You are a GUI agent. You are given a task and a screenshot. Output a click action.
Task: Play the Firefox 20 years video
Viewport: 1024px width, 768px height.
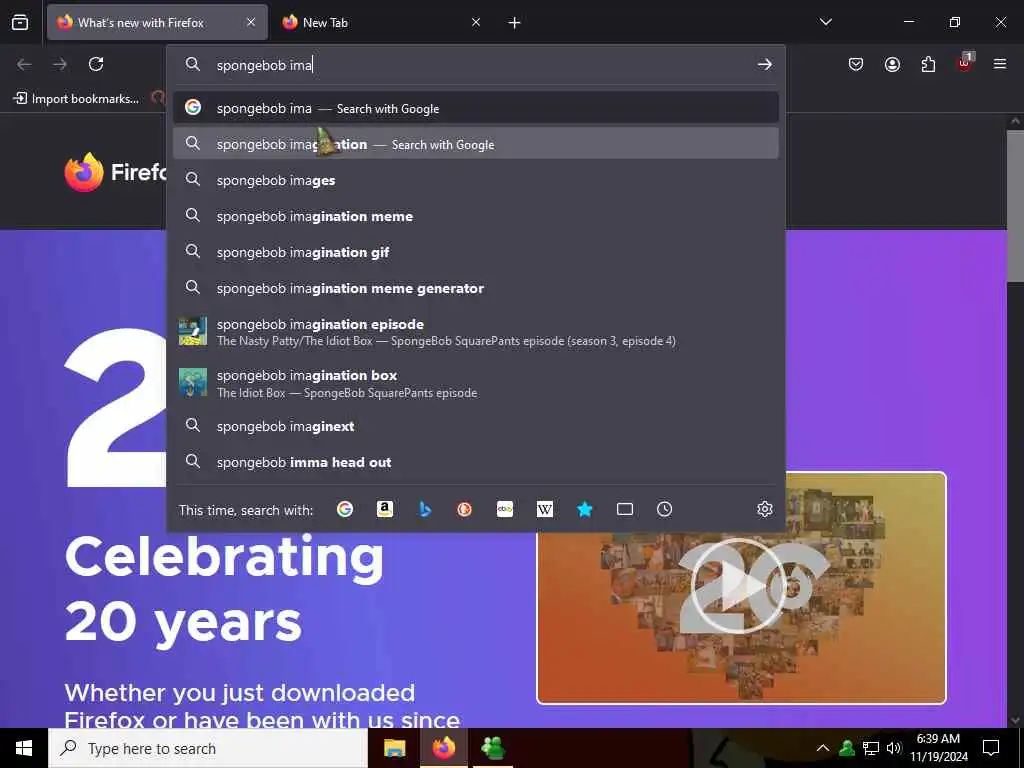741,586
